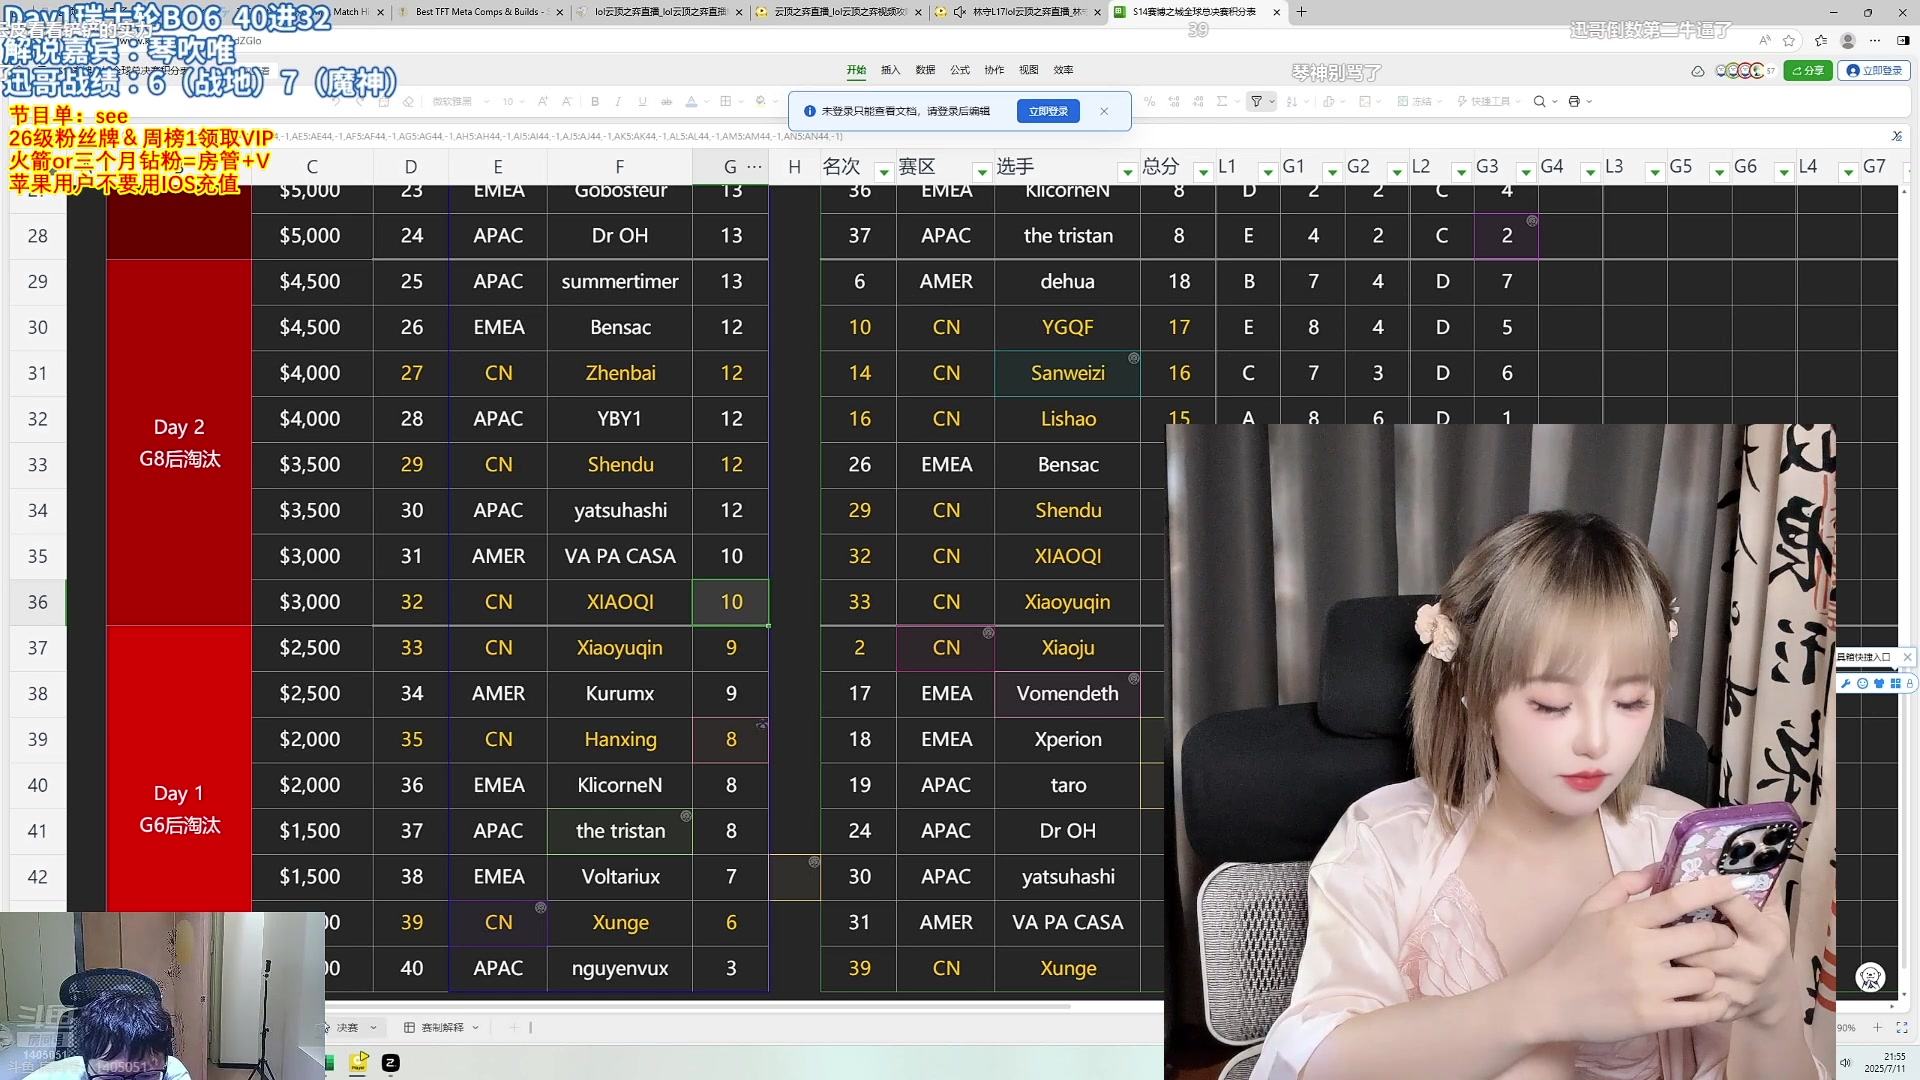Dismiss the login notice banner
The height and width of the screenshot is (1080, 1920).
point(1104,111)
